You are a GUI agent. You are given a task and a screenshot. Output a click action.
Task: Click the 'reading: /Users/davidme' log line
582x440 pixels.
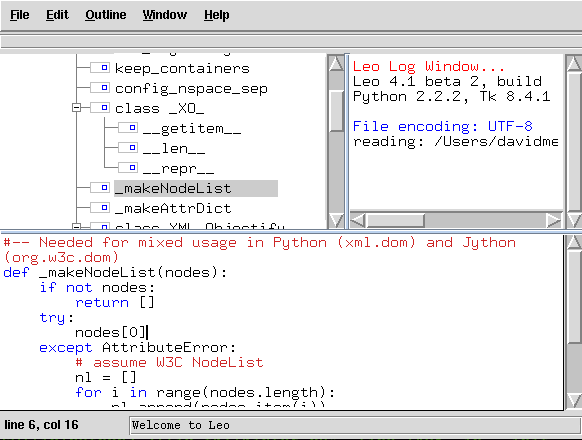pos(455,141)
